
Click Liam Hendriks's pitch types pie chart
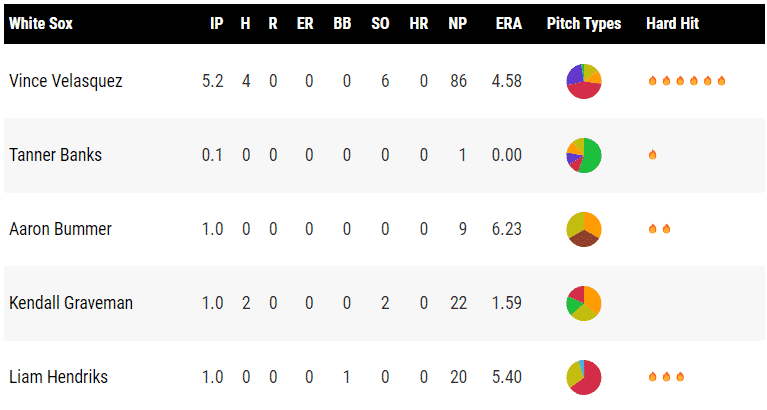583,377
